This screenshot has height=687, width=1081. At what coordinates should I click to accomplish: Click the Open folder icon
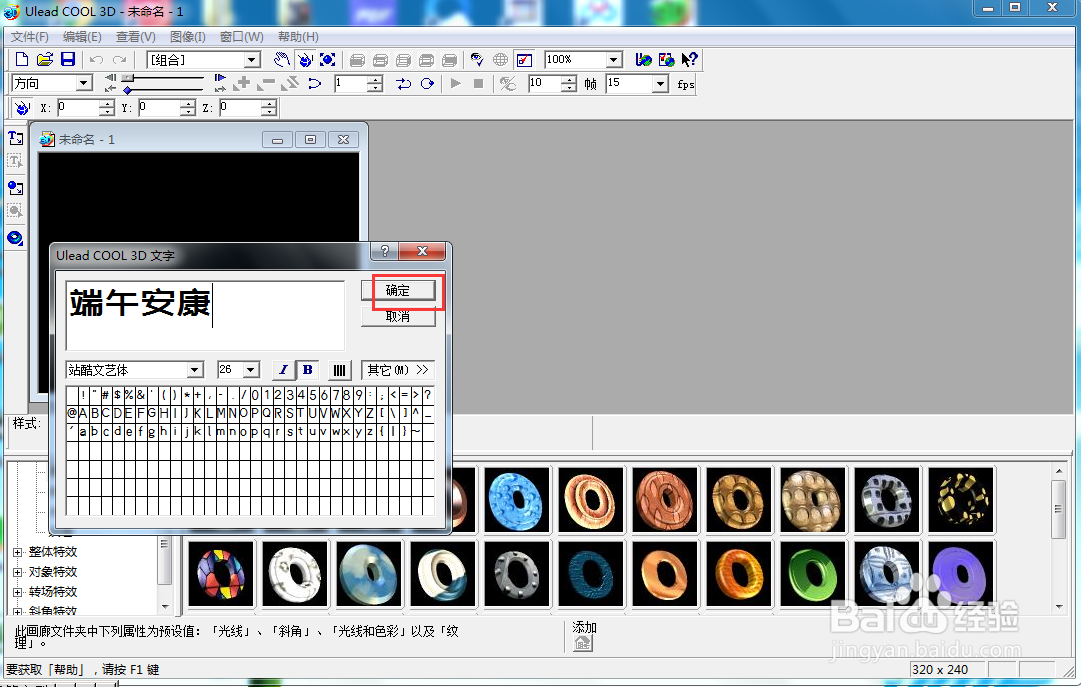pos(45,60)
